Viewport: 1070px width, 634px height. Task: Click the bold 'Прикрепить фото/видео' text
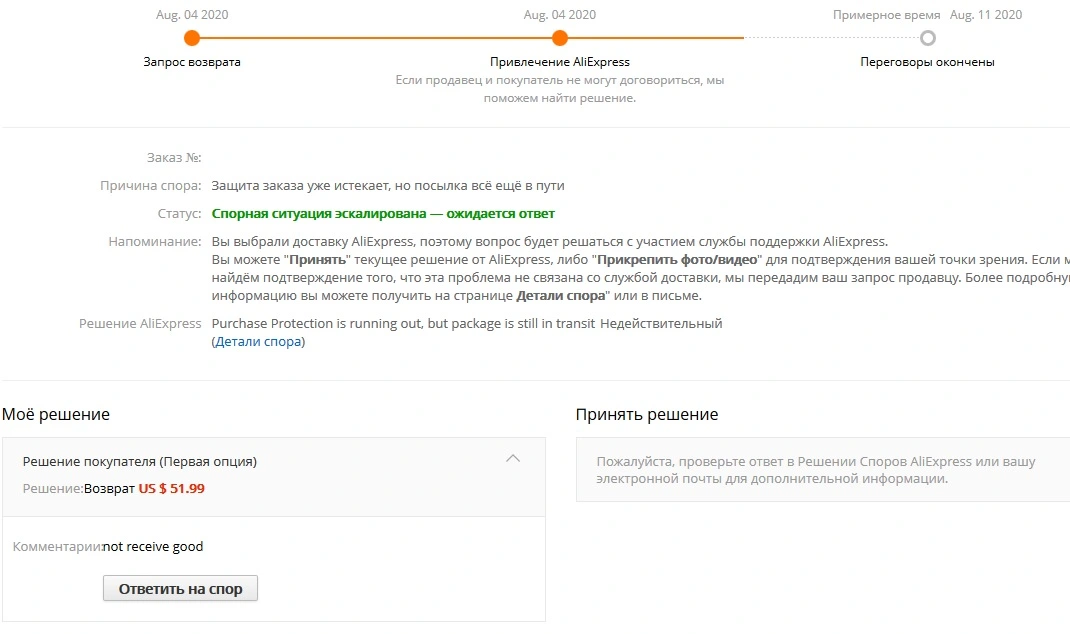pyautogui.click(x=677, y=259)
